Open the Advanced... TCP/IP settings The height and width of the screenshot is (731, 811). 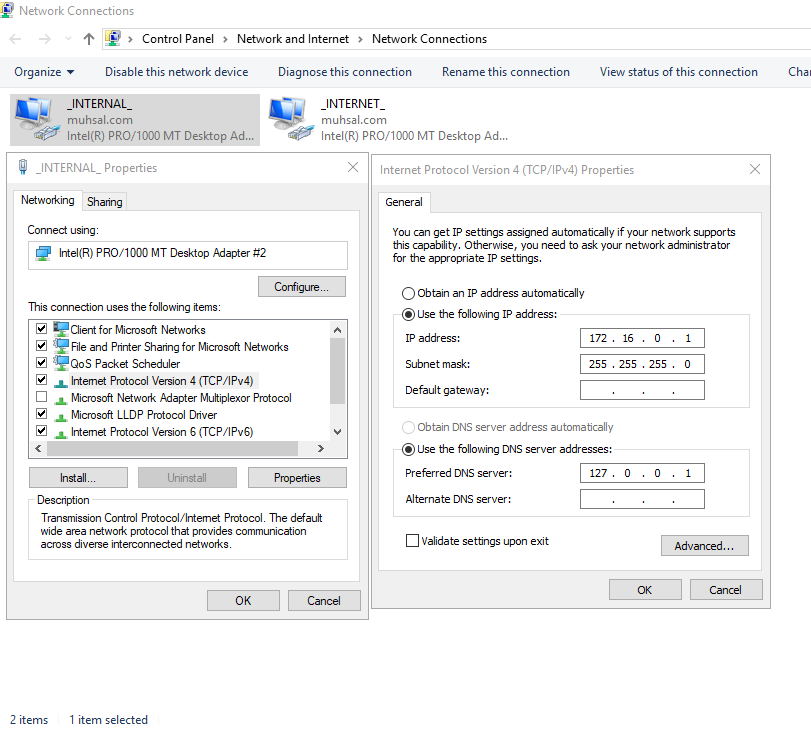click(x=704, y=546)
